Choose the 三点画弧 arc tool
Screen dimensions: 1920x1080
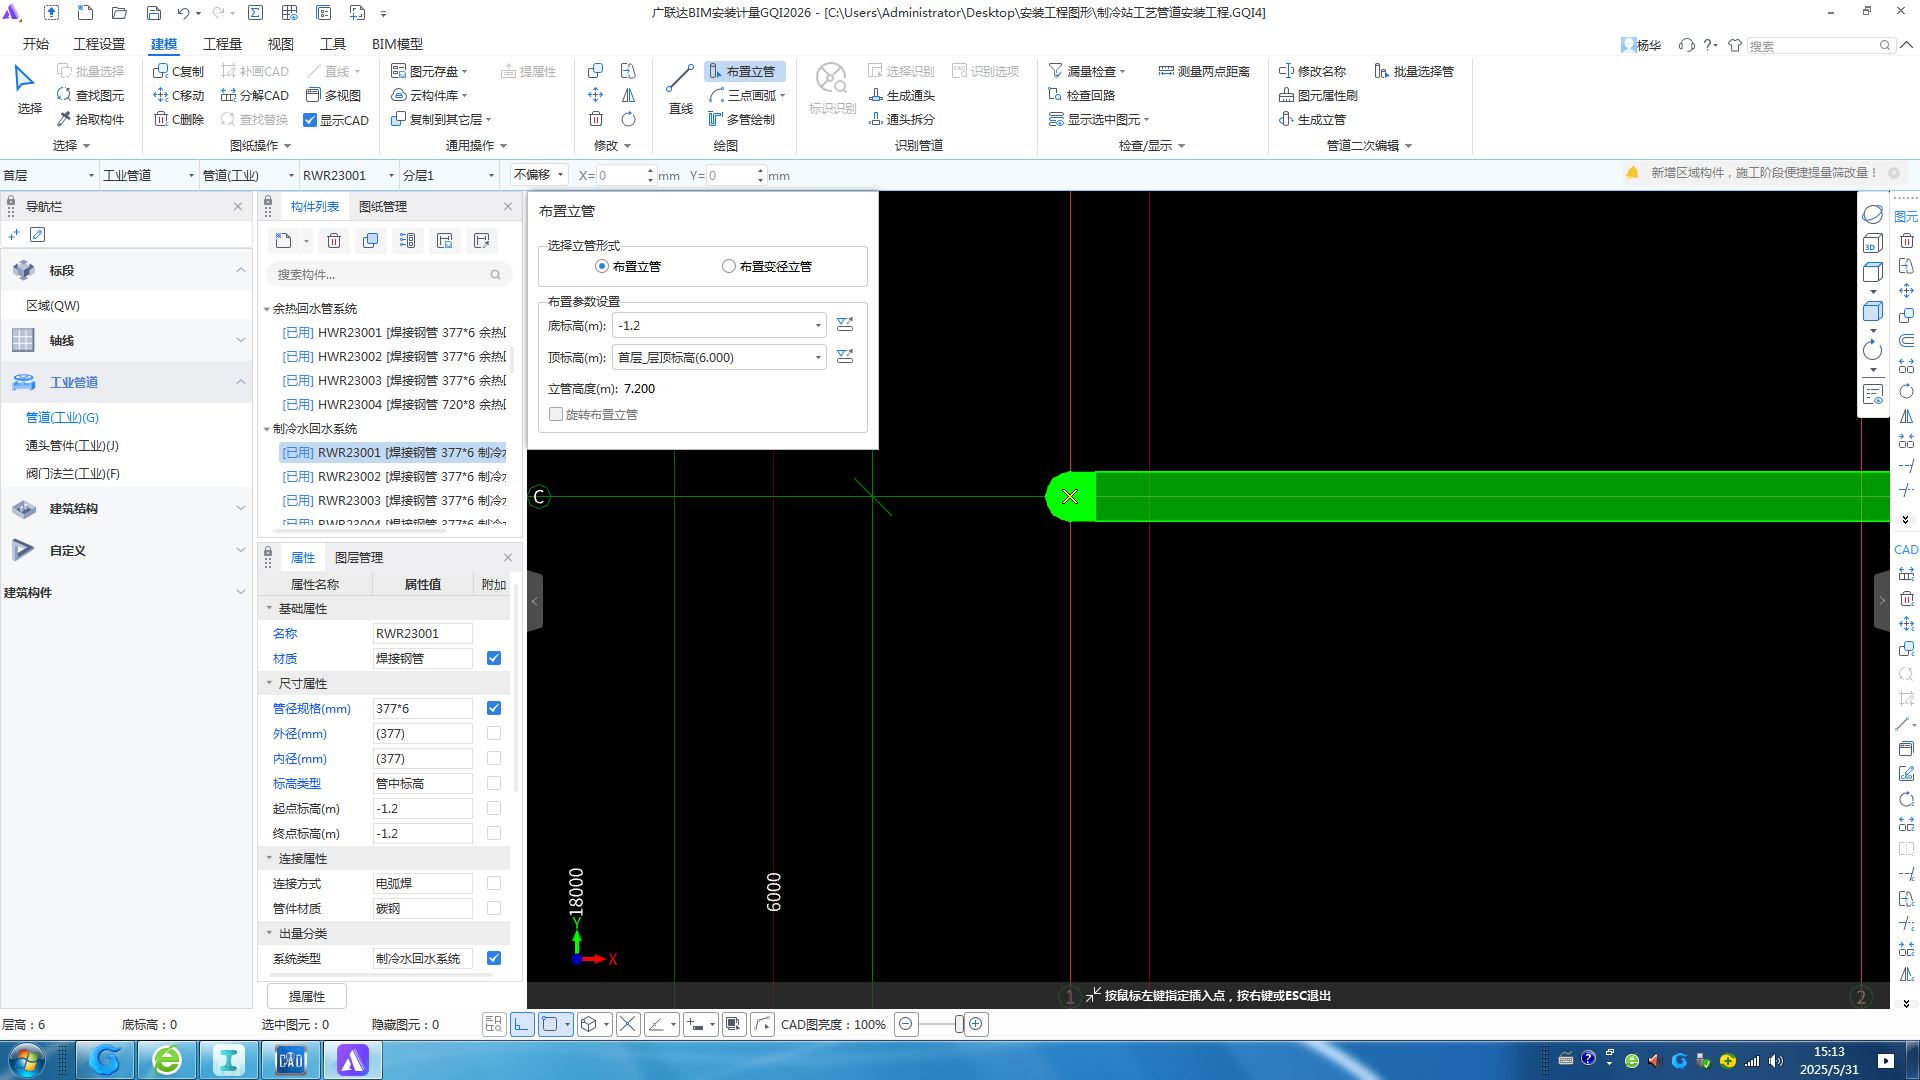click(x=746, y=95)
